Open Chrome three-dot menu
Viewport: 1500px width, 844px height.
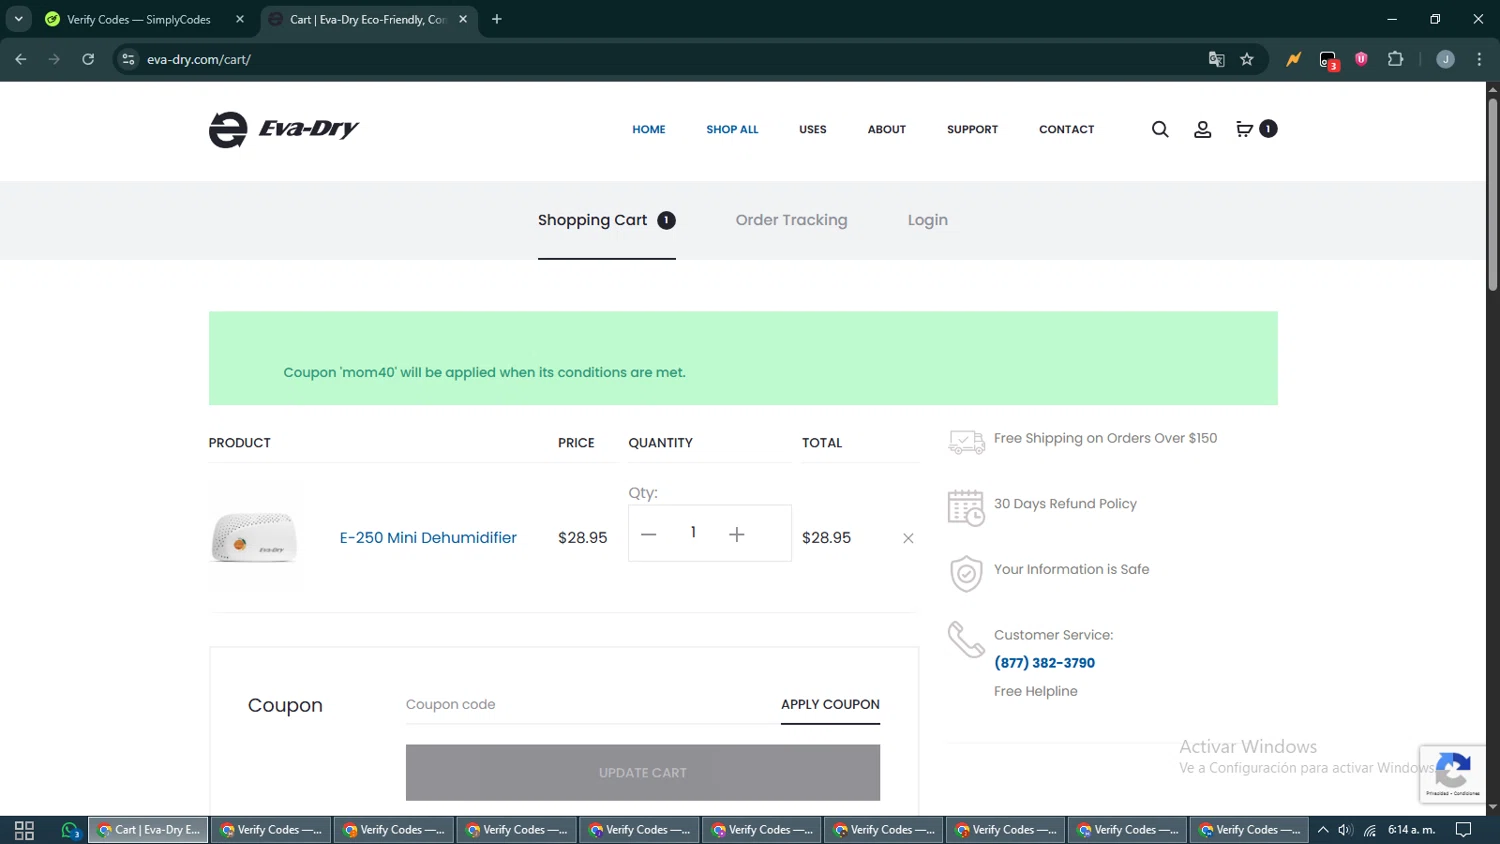click(x=1479, y=59)
